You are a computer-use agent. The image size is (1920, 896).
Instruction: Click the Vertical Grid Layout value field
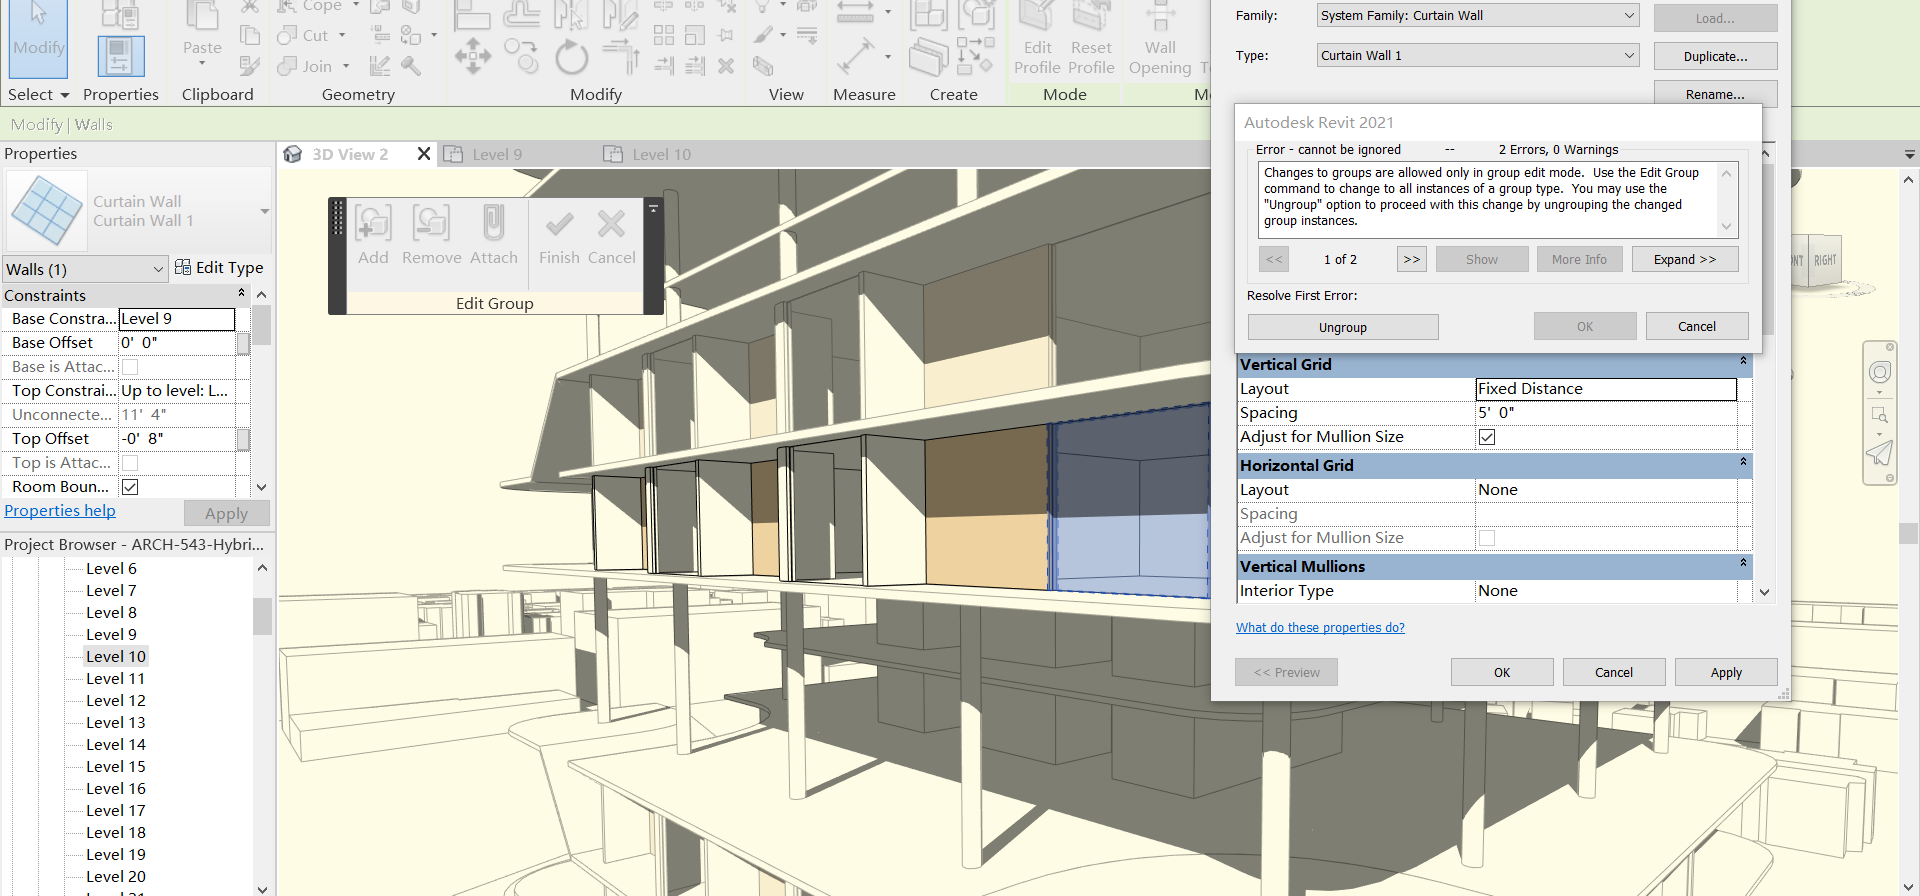tap(1606, 389)
